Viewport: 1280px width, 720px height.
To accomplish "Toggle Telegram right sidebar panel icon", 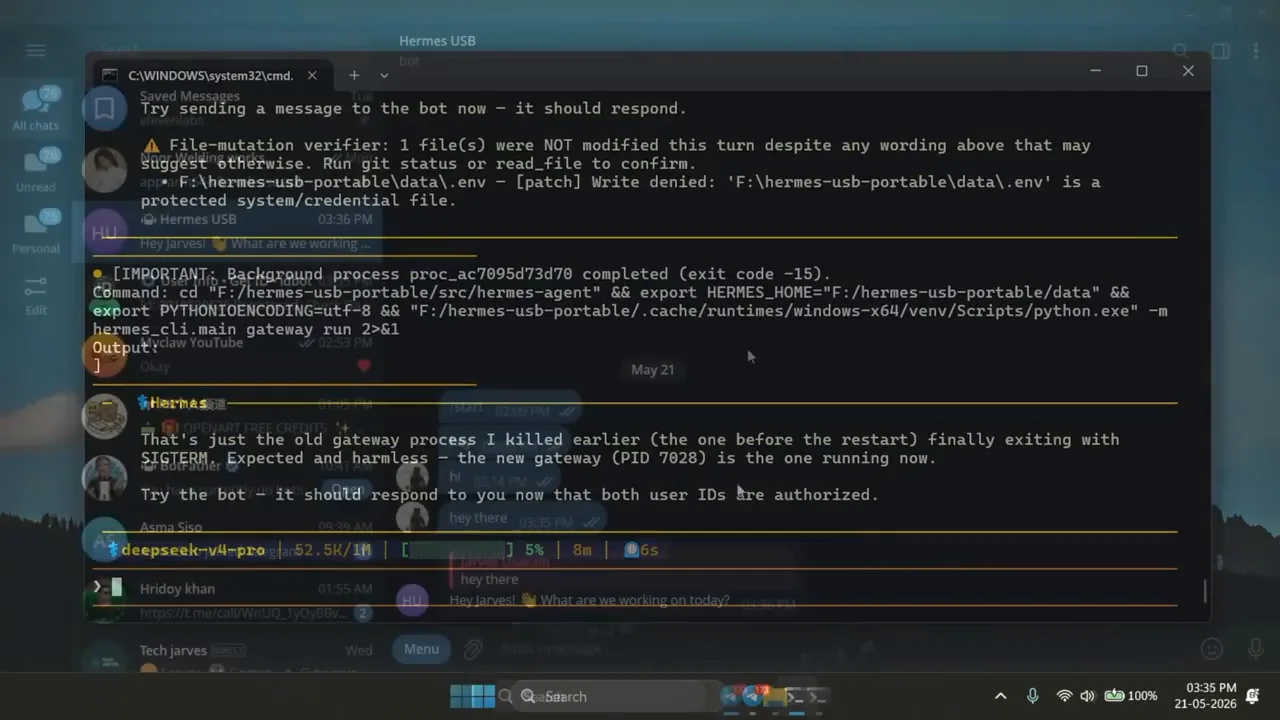I will (1220, 50).
